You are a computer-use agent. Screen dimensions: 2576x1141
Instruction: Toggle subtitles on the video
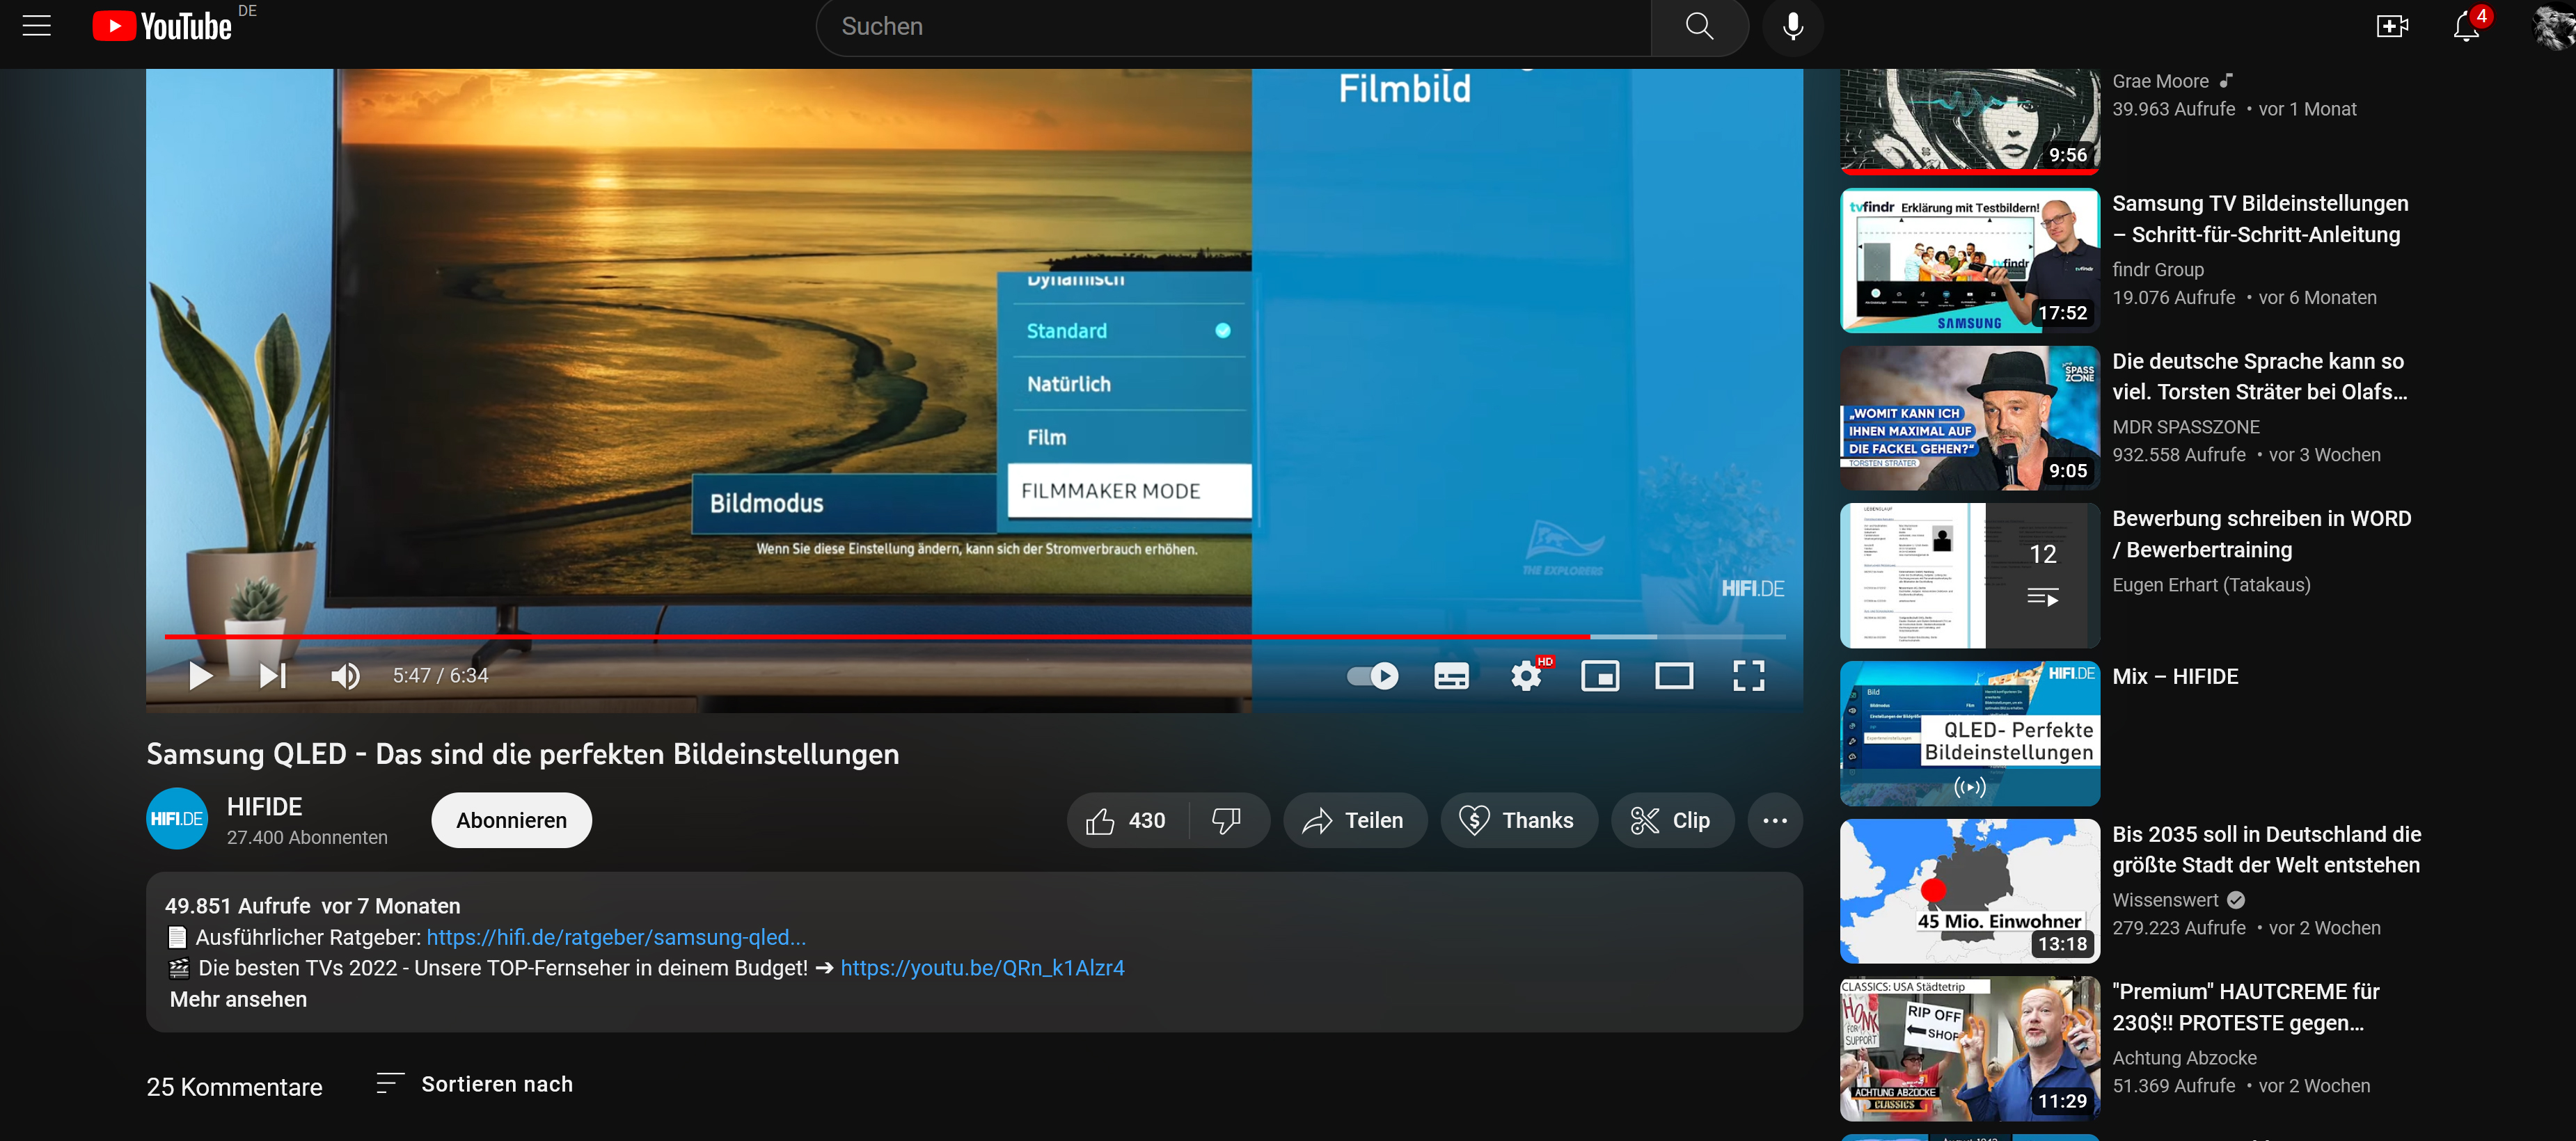click(1451, 676)
